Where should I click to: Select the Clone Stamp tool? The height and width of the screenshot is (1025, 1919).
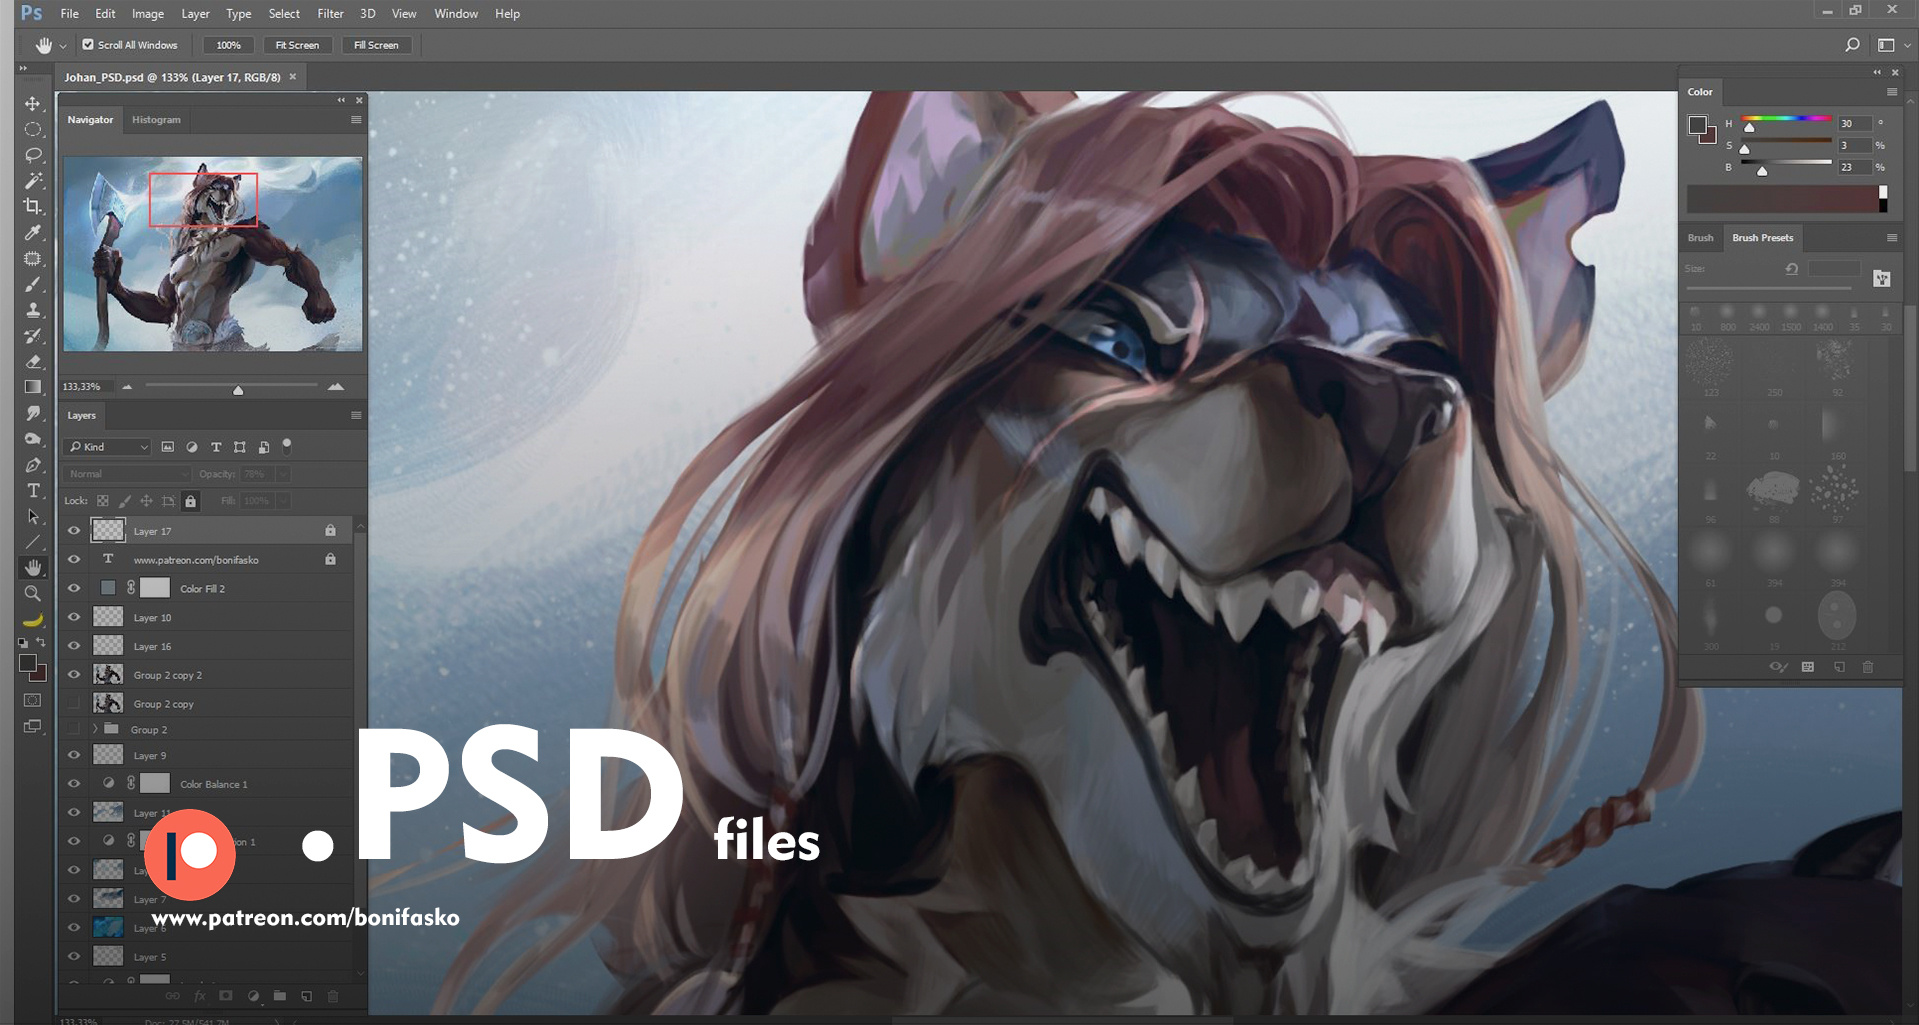point(33,310)
